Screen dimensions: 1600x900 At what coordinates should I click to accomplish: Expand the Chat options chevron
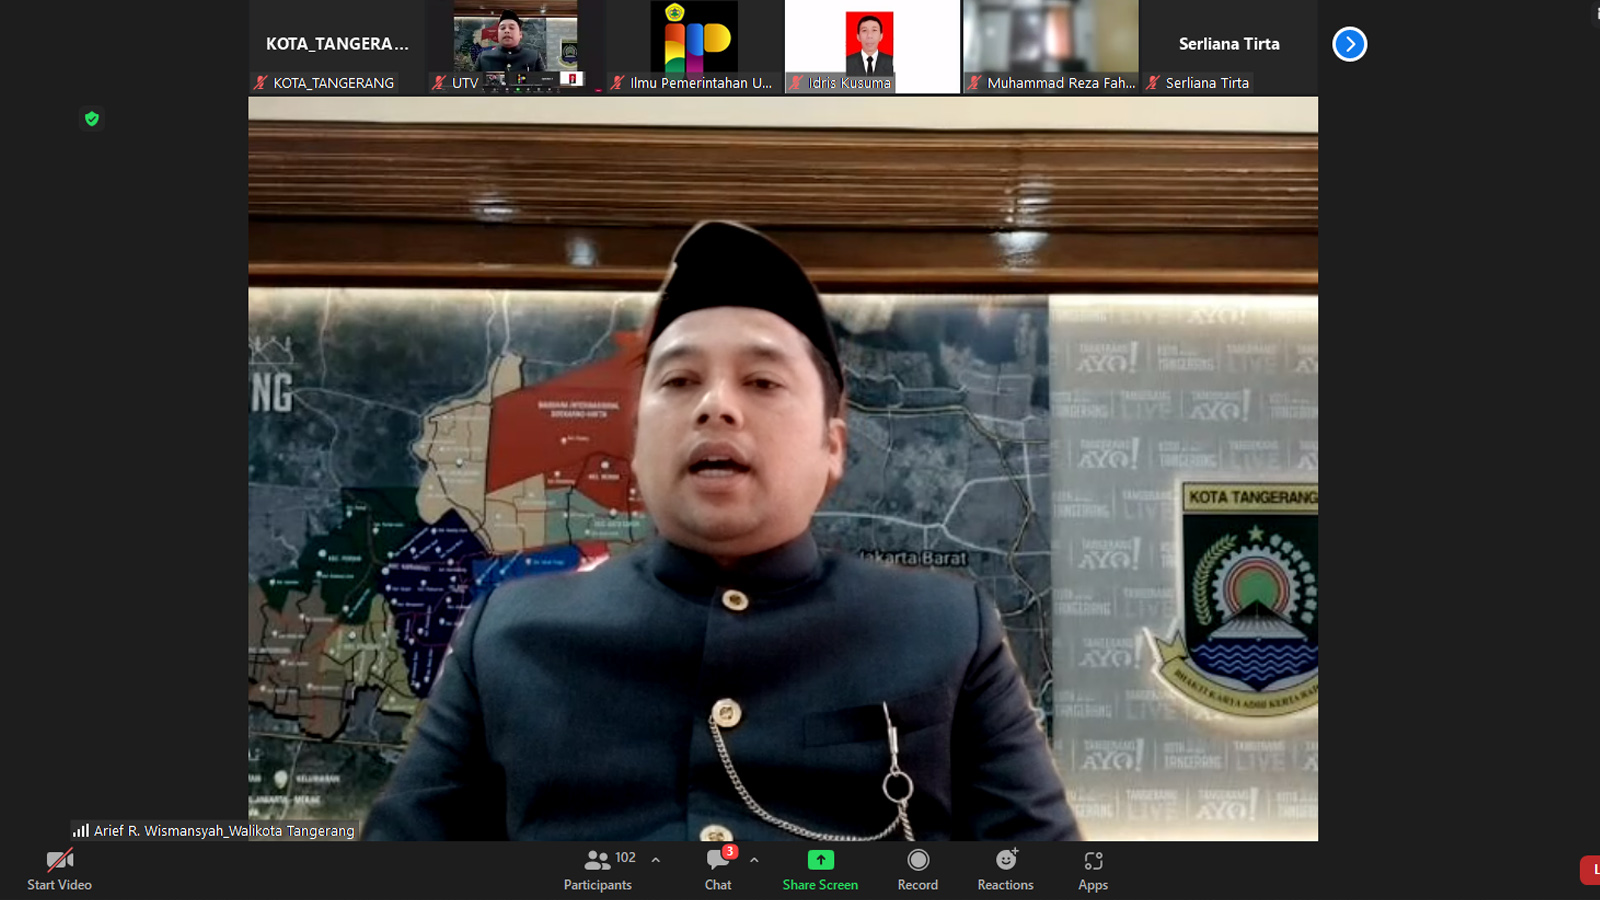[754, 860]
